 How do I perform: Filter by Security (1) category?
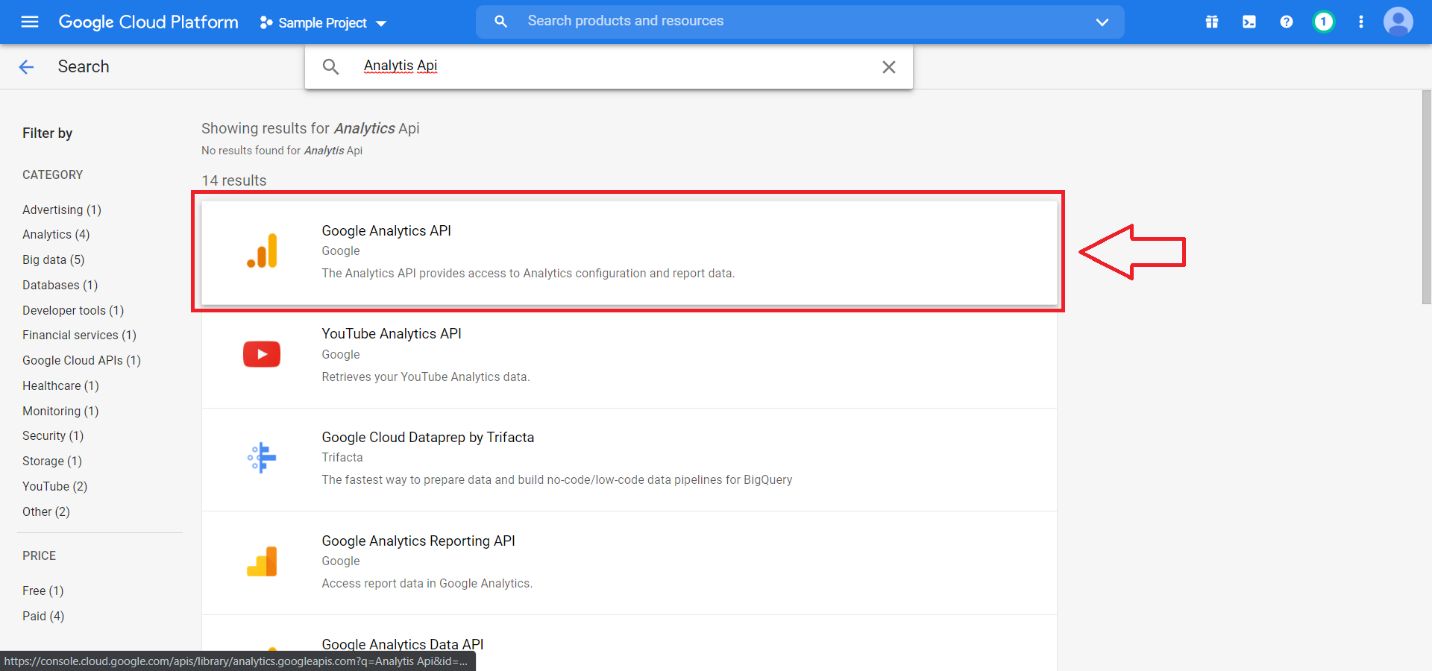[x=53, y=436]
